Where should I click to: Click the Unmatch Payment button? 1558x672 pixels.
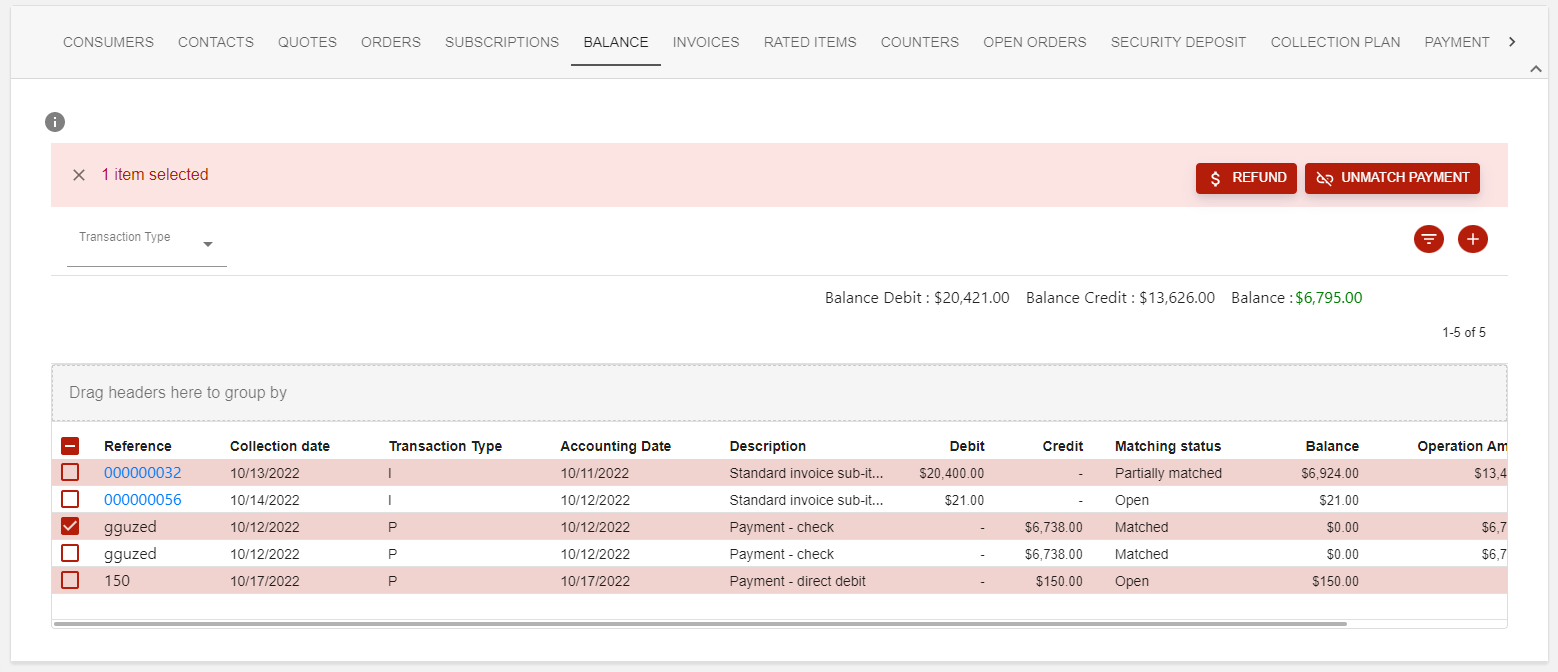pos(1392,178)
